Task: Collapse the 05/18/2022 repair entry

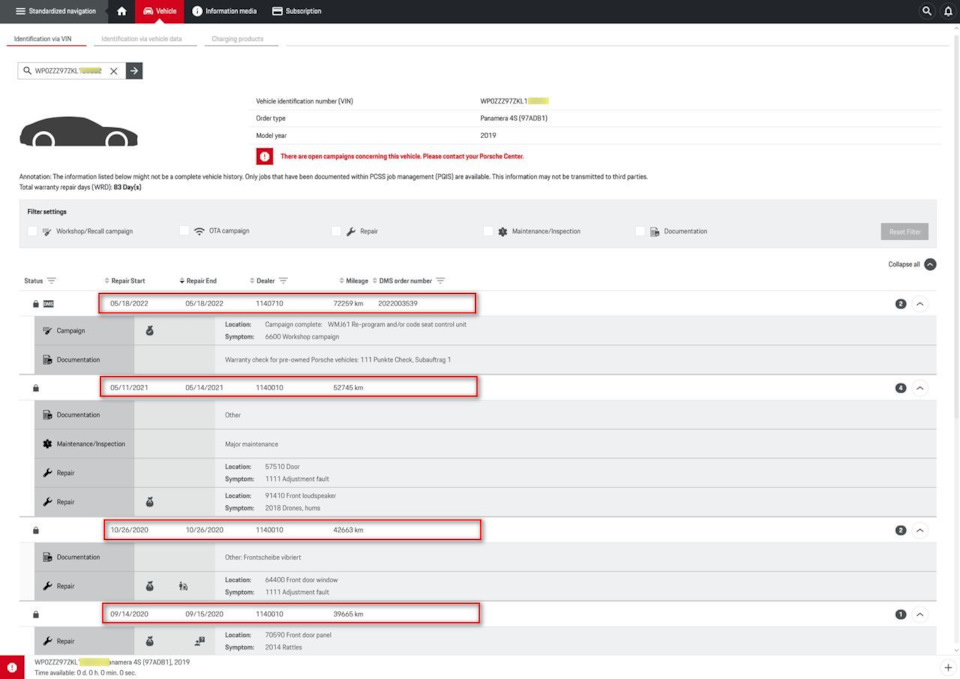Action: pyautogui.click(x=920, y=304)
